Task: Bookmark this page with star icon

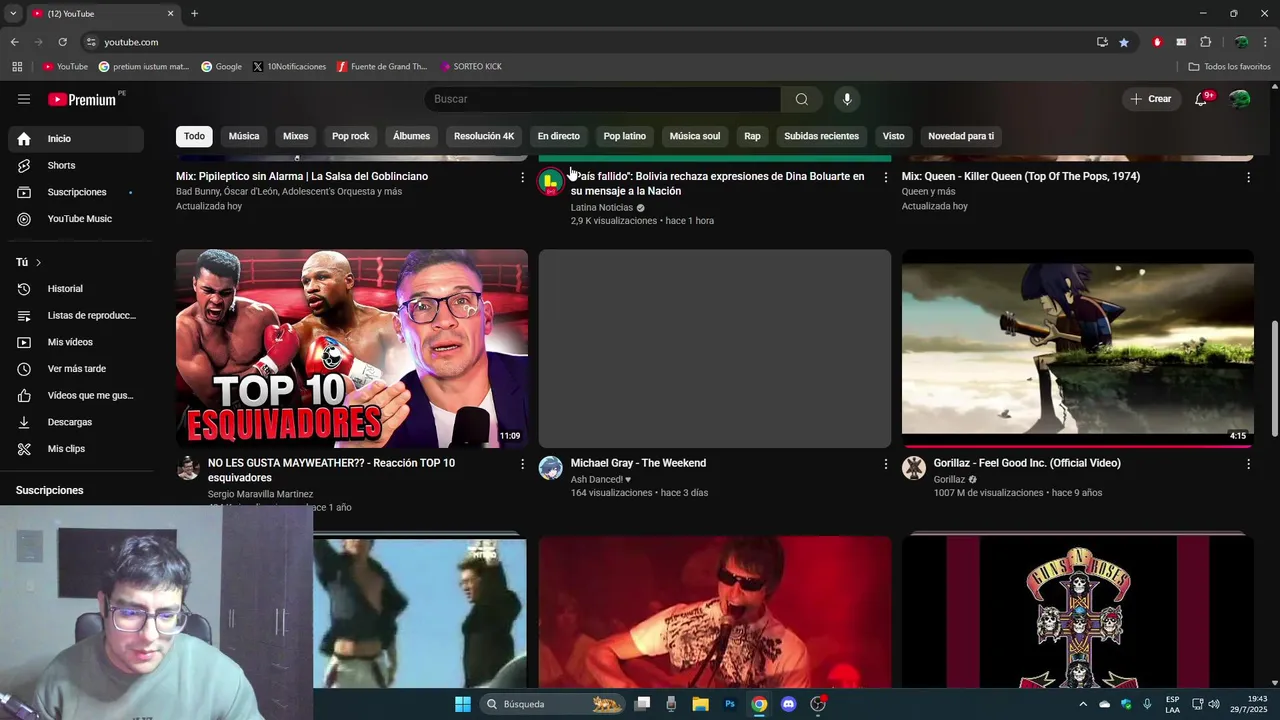Action: pos(1124,42)
